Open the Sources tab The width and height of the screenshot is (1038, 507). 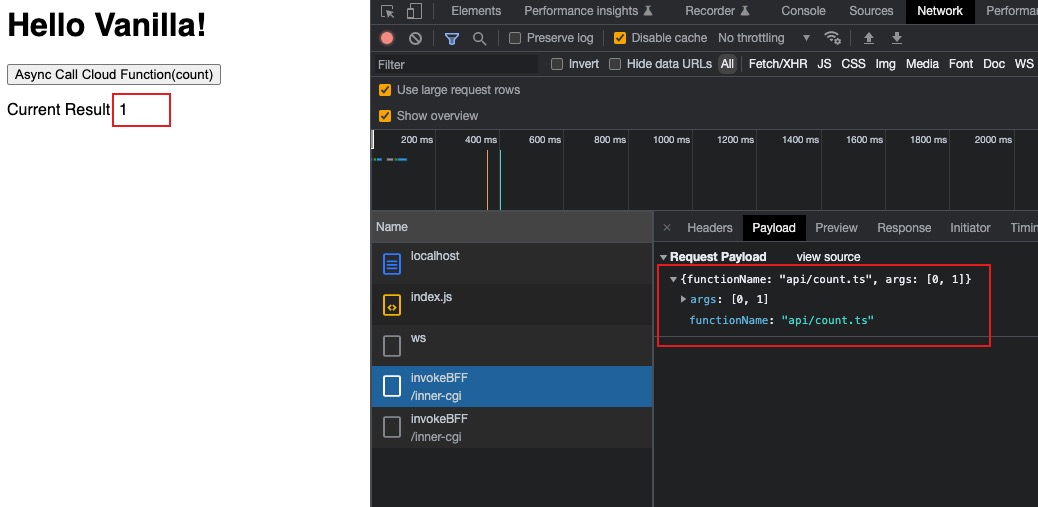click(871, 11)
